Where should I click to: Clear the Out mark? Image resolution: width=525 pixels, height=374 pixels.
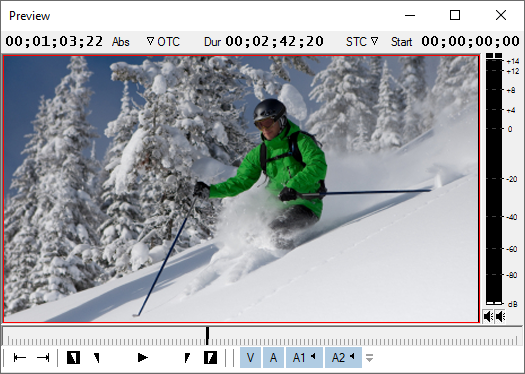pos(187,358)
